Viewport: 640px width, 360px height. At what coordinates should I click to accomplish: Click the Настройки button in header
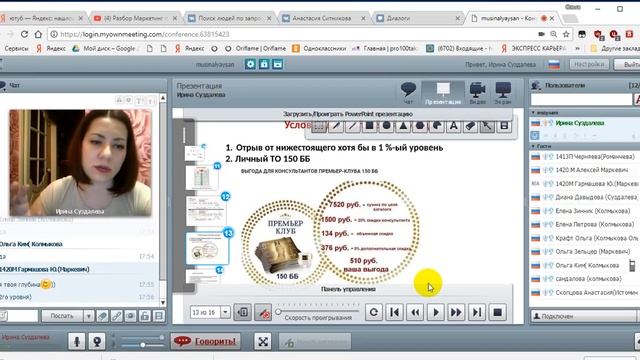point(589,64)
